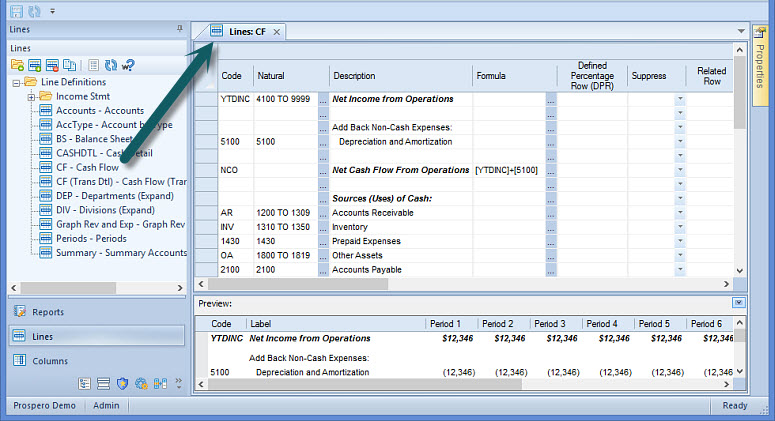Collapse the Preview pane using its arrow button

point(738,302)
